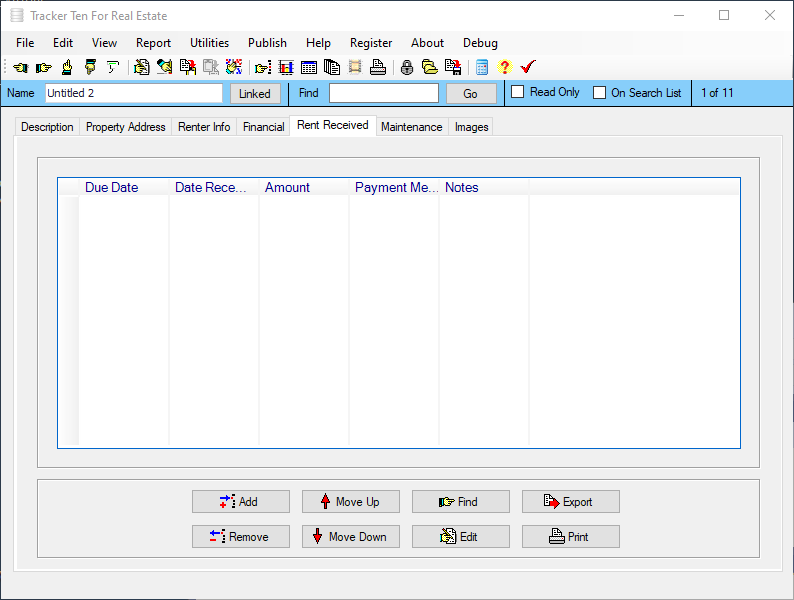Image resolution: width=794 pixels, height=600 pixels.
Task: Click the Remove button
Action: point(241,537)
